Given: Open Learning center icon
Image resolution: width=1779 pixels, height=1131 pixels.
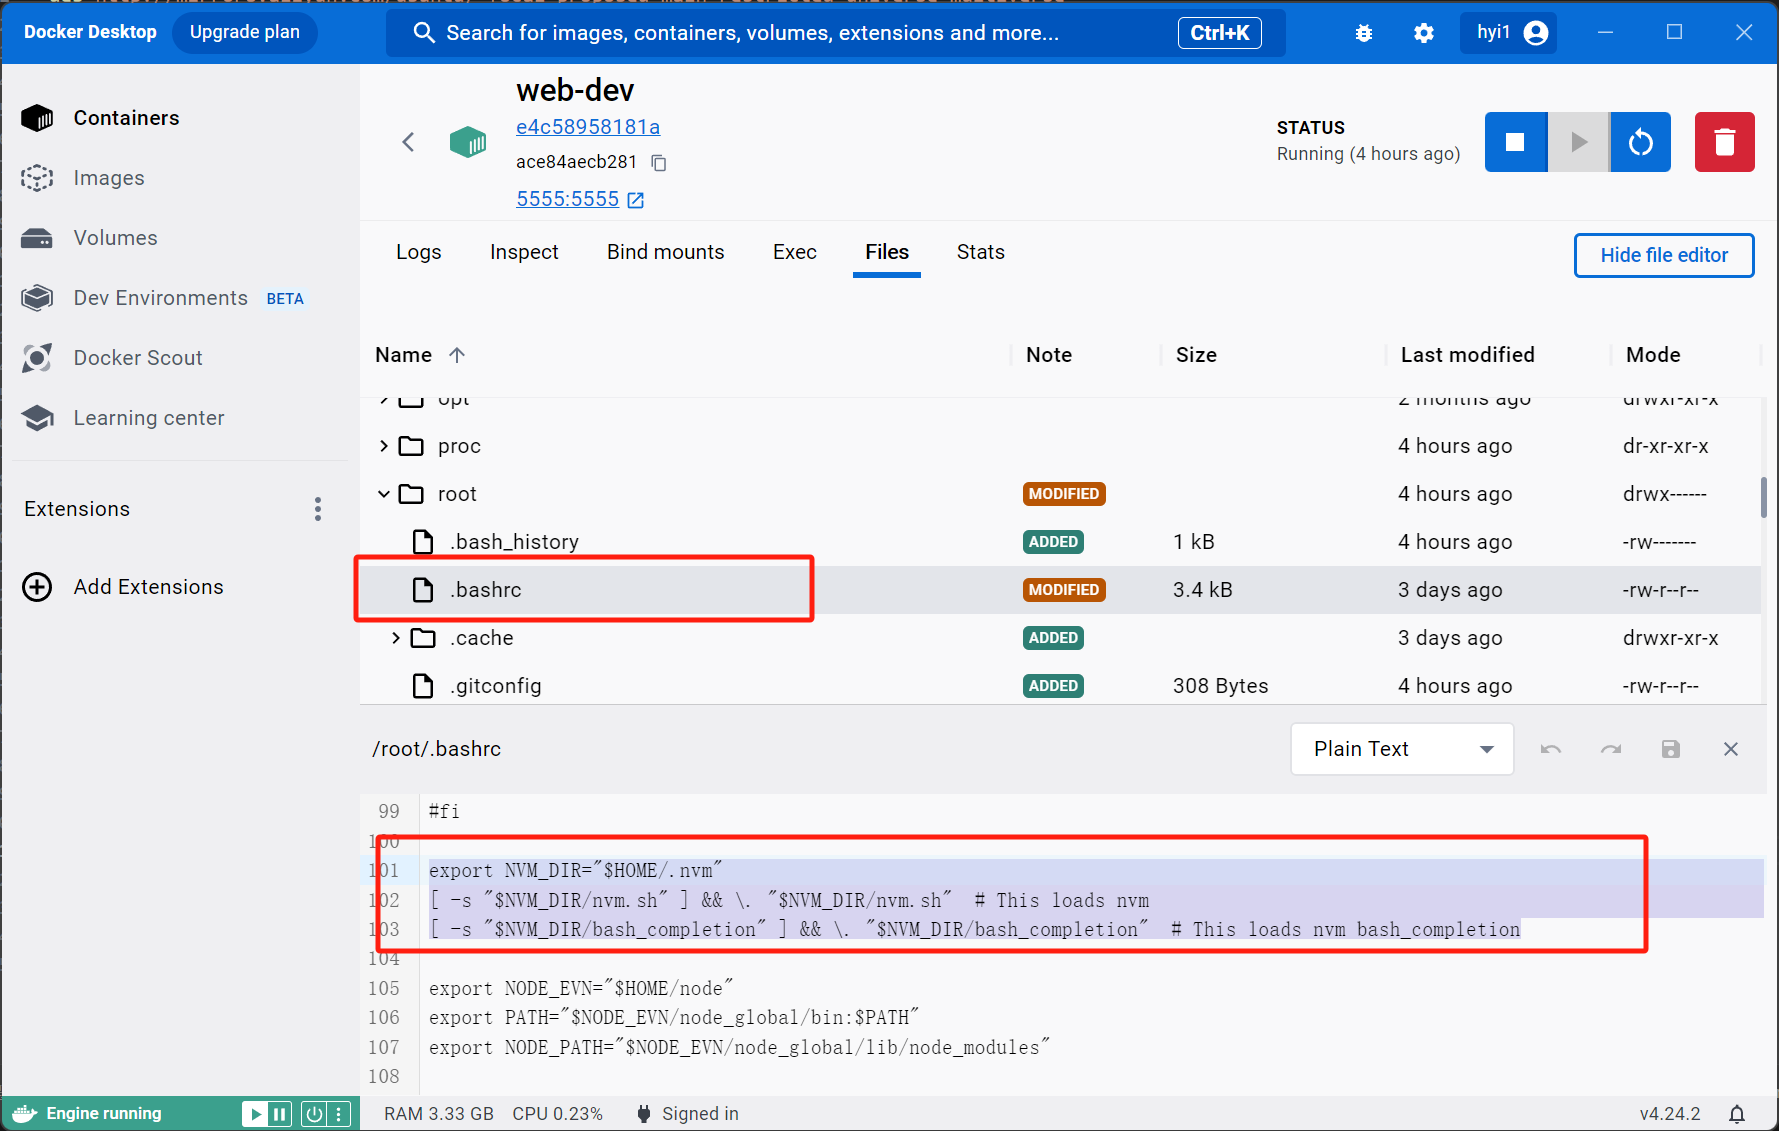Looking at the screenshot, I should pyautogui.click(x=37, y=418).
